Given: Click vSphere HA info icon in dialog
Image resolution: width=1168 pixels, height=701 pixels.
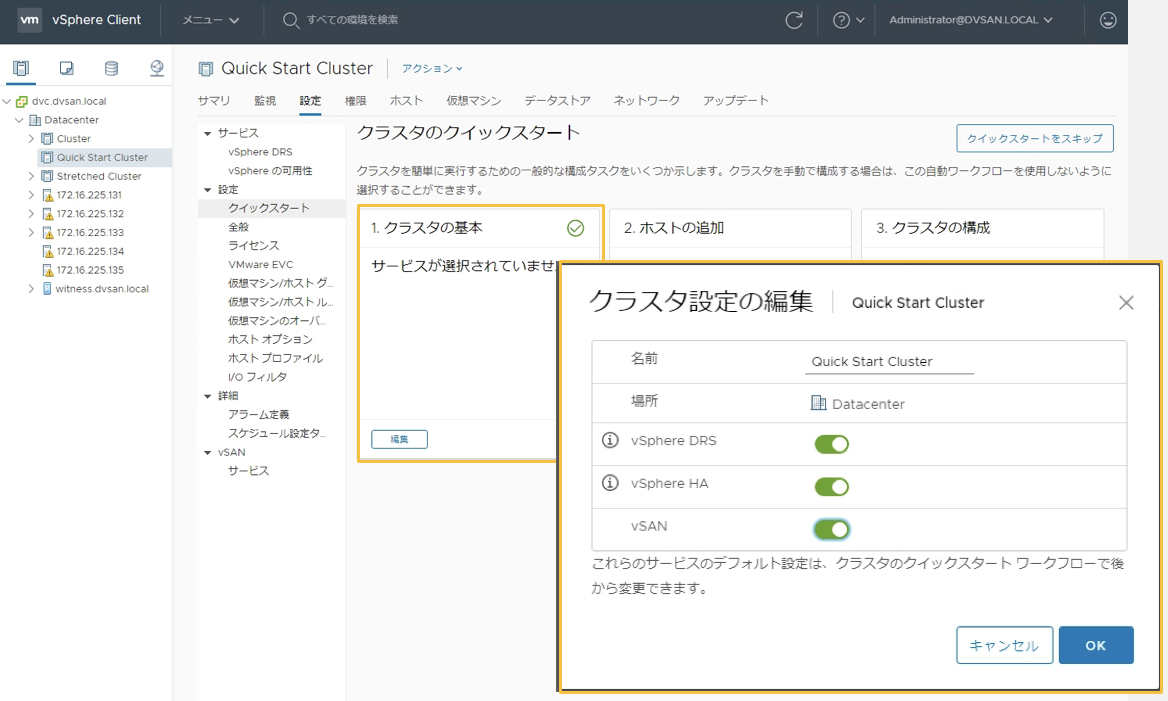Looking at the screenshot, I should [x=610, y=483].
